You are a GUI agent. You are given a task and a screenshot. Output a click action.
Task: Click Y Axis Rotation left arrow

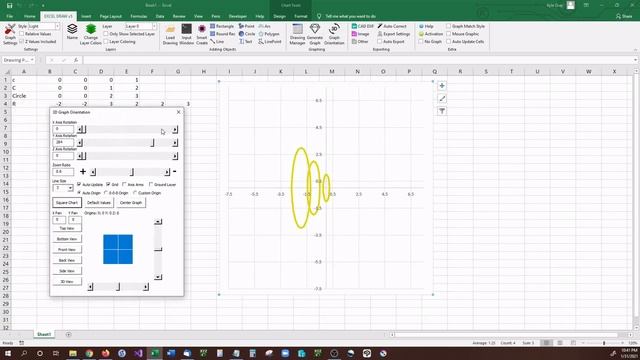[x=80, y=143]
